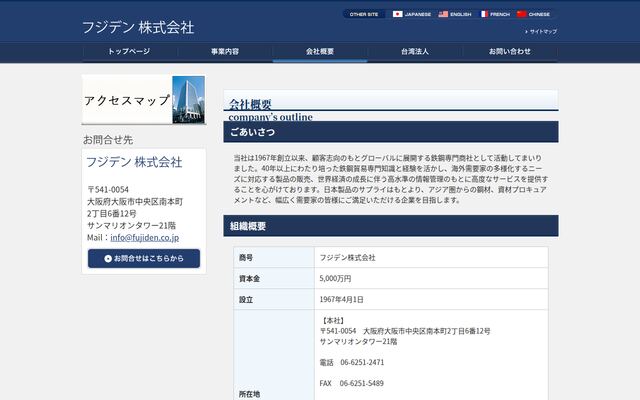
Task: Click the 設立 table row label
Action: [x=246, y=300]
